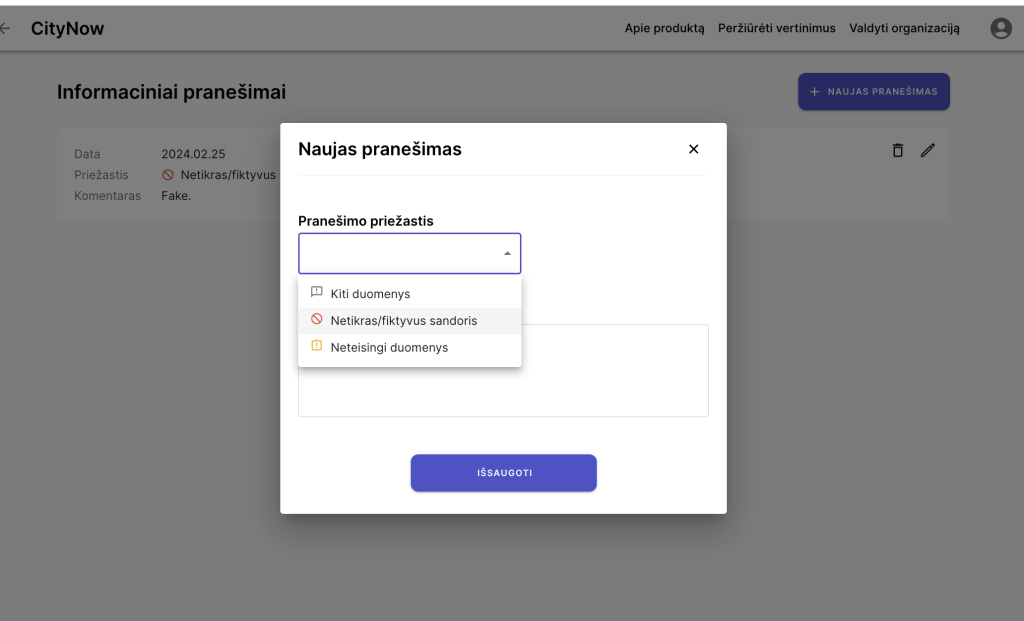Click the pencil edit icon
The height and width of the screenshot is (621, 1024).
[928, 150]
